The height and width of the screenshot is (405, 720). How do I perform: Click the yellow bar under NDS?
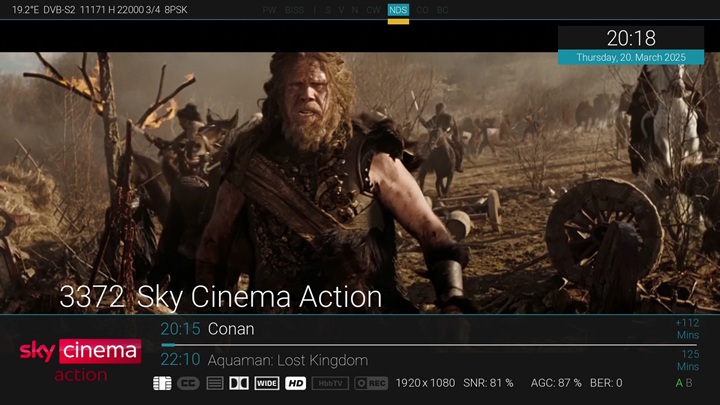tap(398, 22)
